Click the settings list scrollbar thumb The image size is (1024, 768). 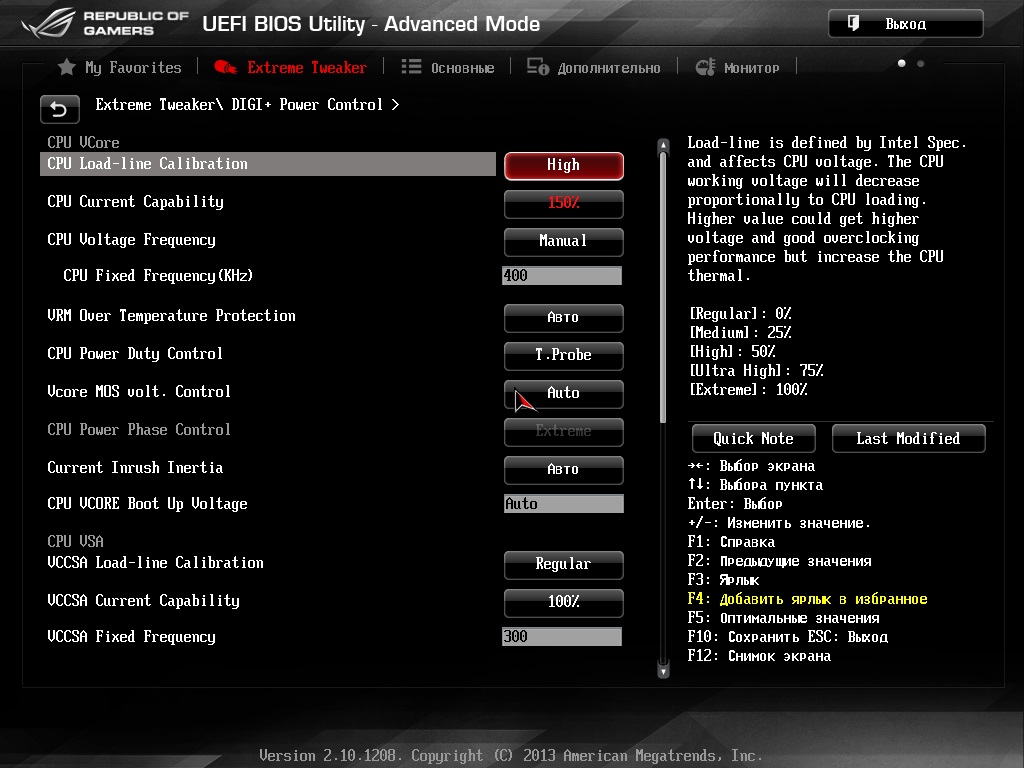[x=663, y=287]
